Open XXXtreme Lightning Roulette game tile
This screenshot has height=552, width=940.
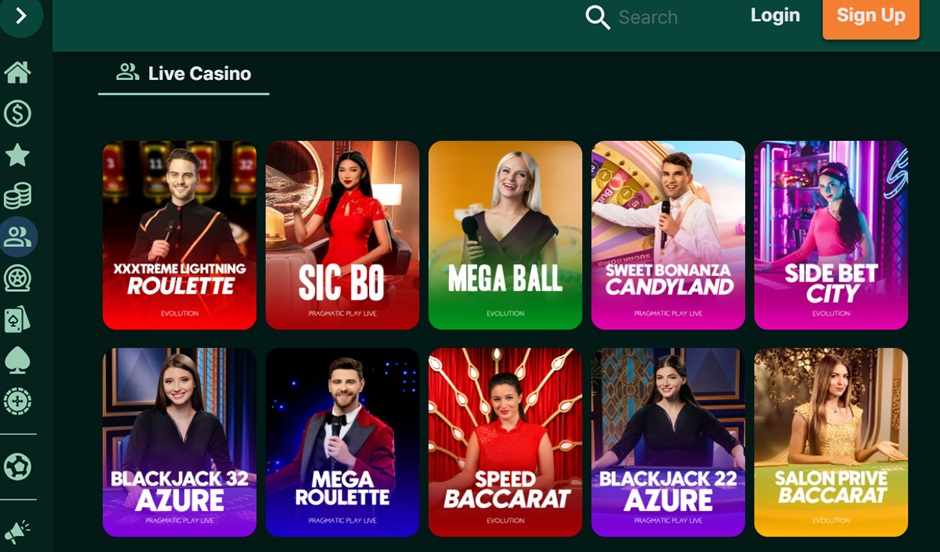(179, 235)
